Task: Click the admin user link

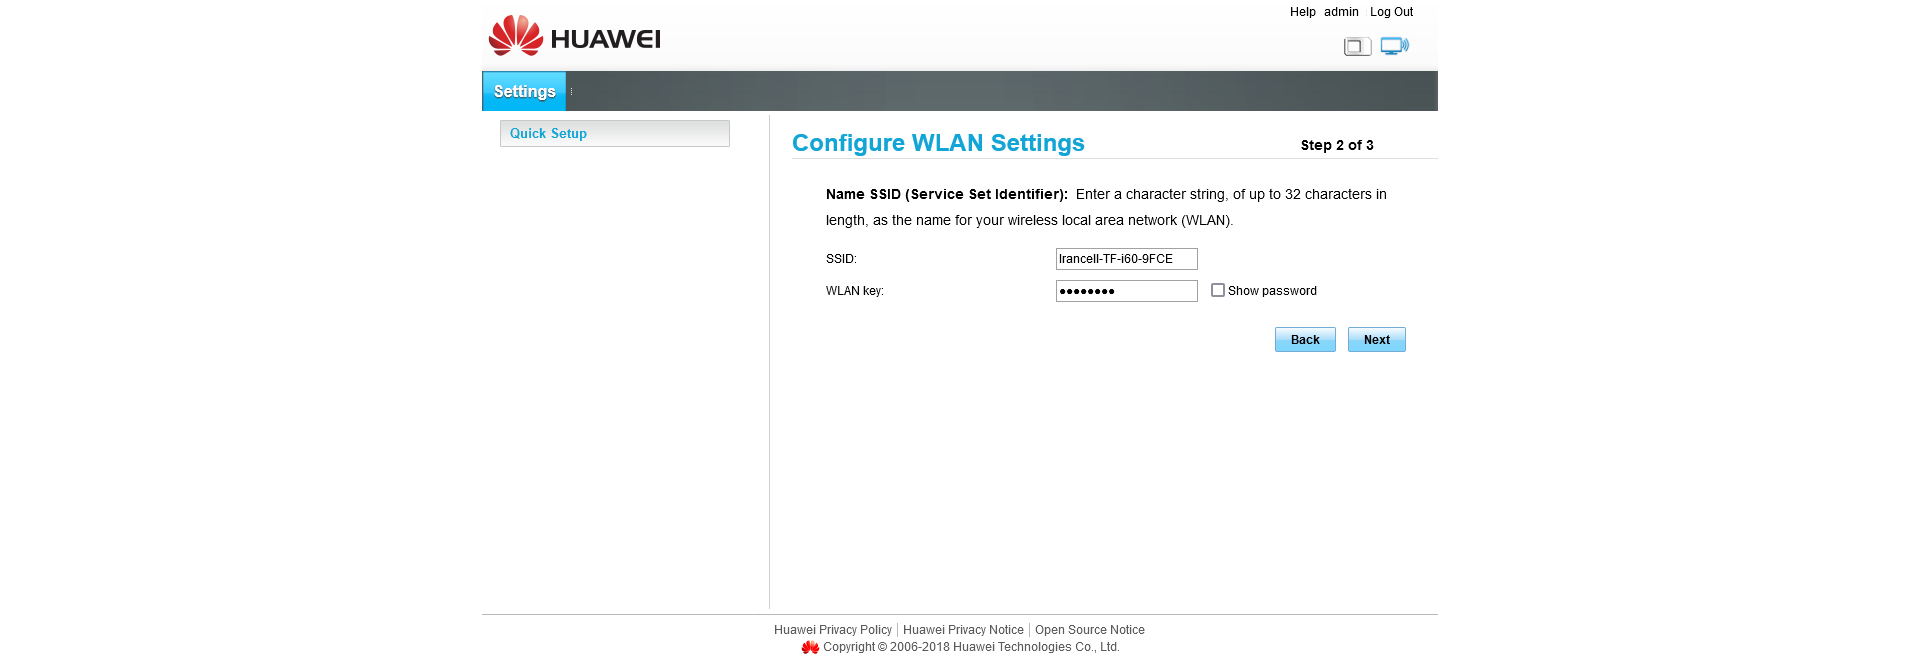Action: point(1341,12)
